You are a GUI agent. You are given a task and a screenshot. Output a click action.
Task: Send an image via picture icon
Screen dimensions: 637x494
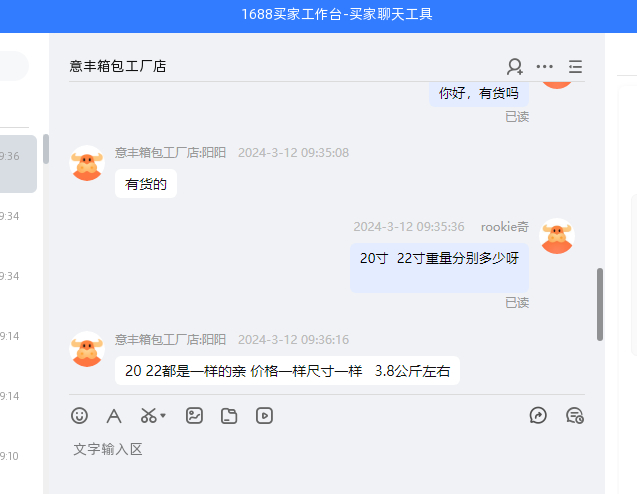[x=194, y=416]
